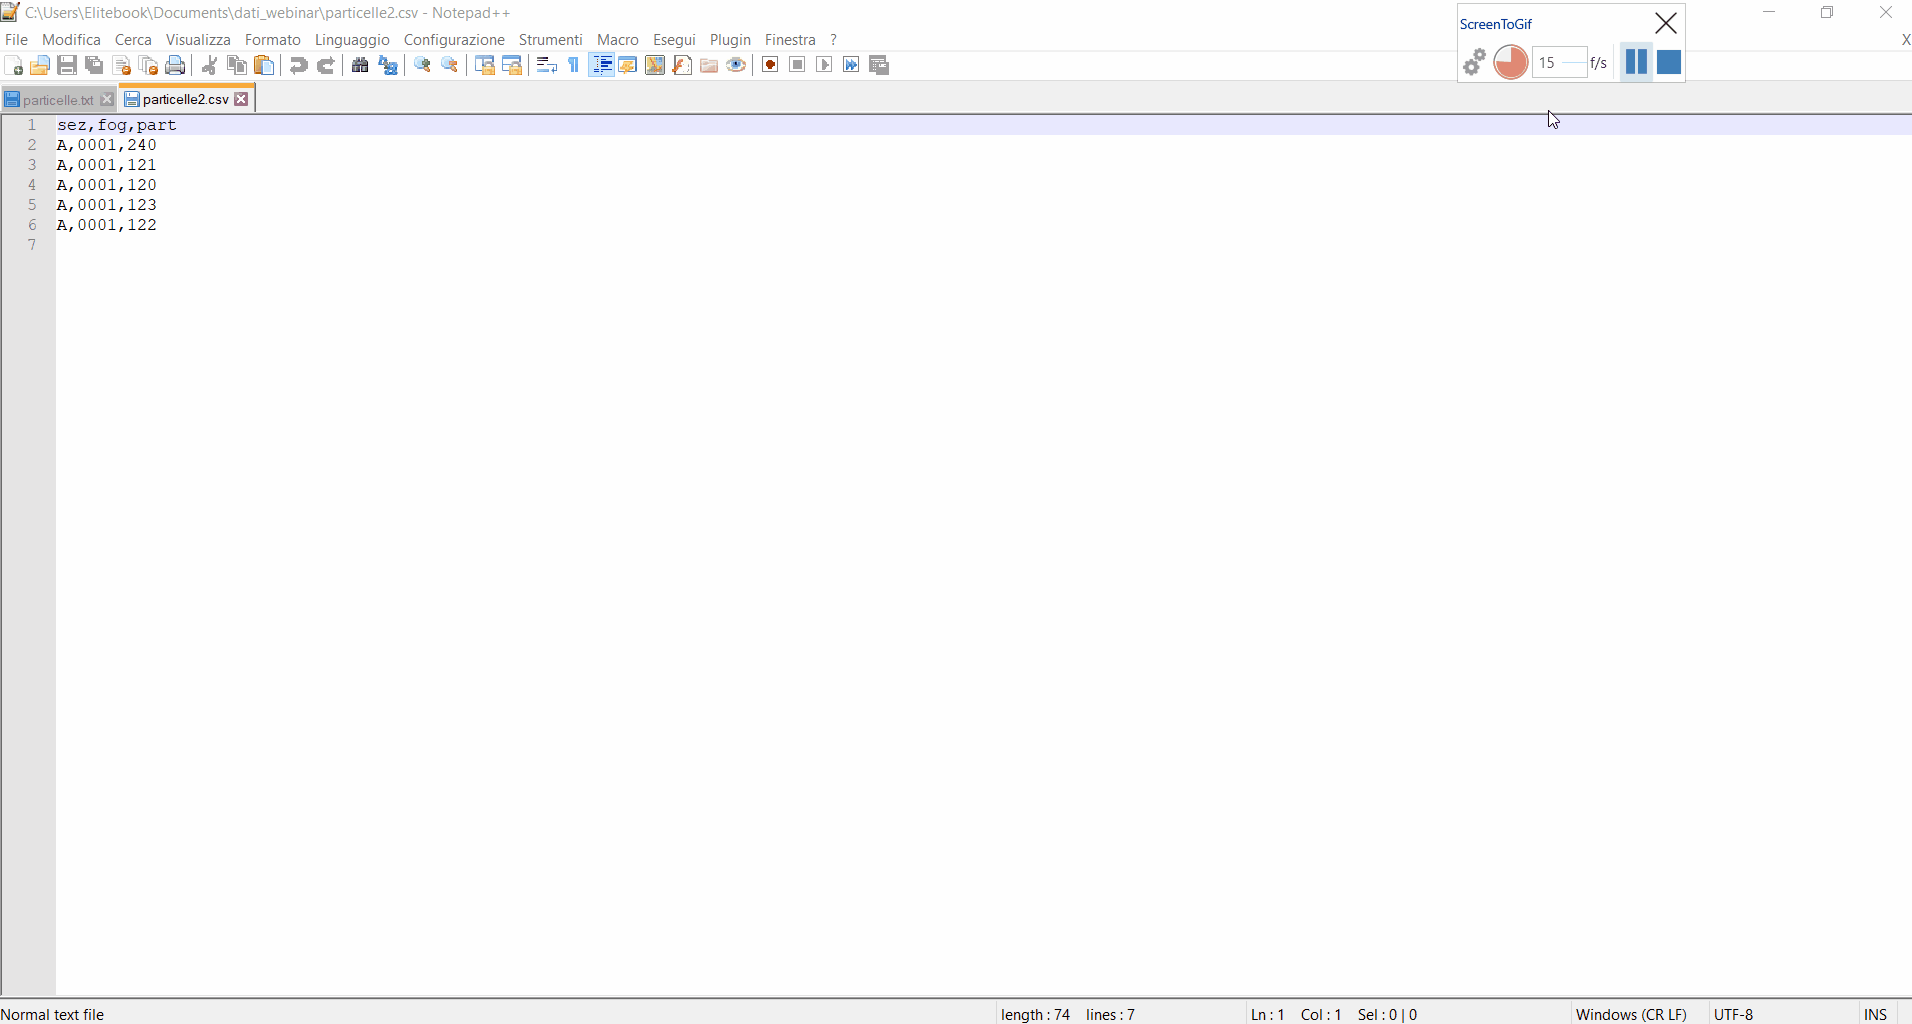
Task: Click the Zoom In magnifier icon
Action: (422, 65)
